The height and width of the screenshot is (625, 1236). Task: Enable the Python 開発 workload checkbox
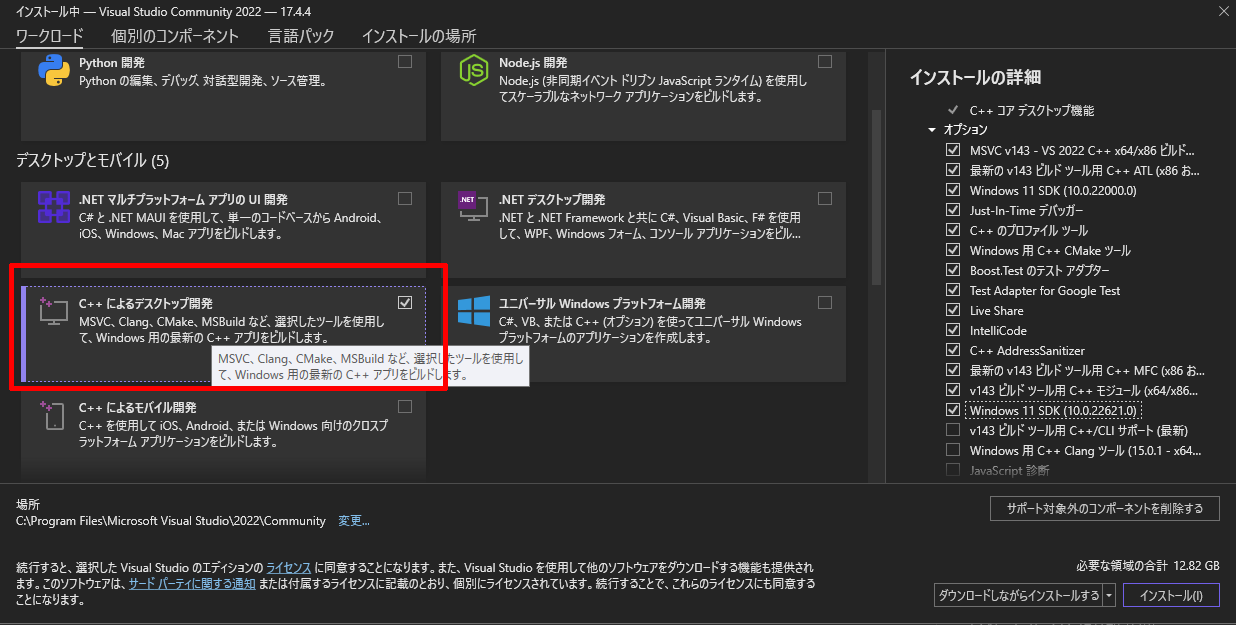coord(405,62)
